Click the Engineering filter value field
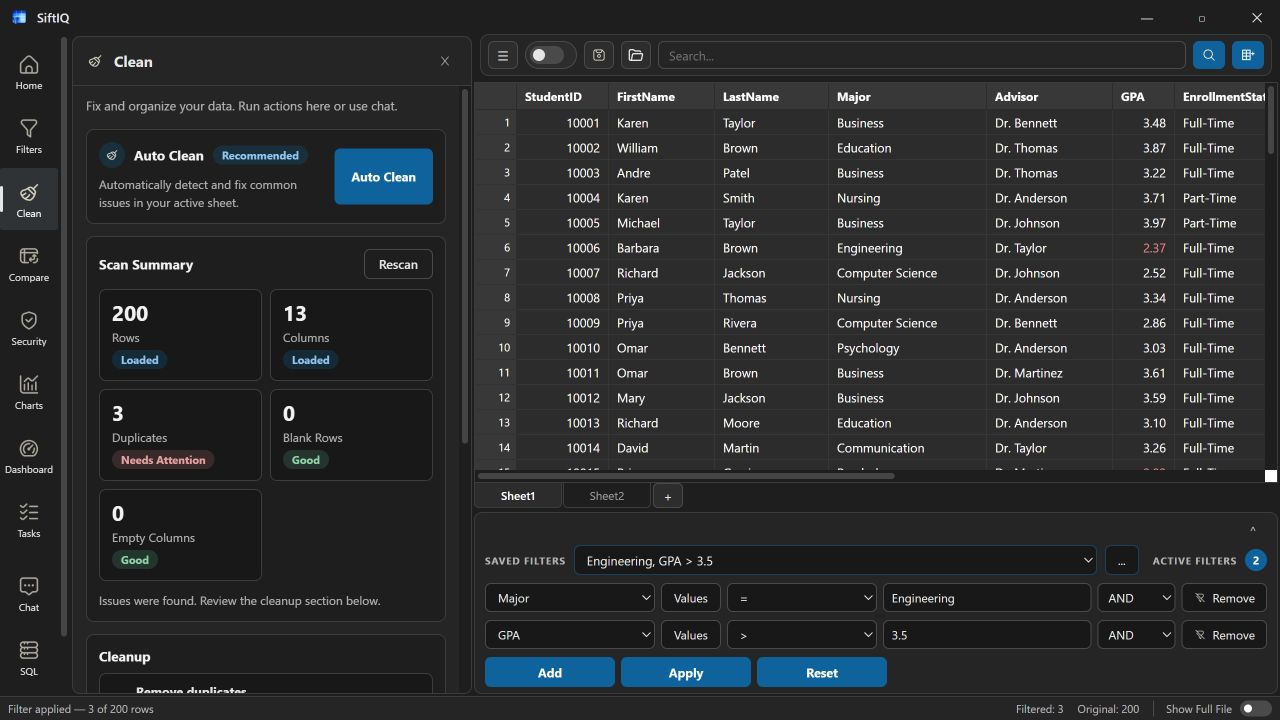This screenshot has height=720, width=1280. coord(987,598)
